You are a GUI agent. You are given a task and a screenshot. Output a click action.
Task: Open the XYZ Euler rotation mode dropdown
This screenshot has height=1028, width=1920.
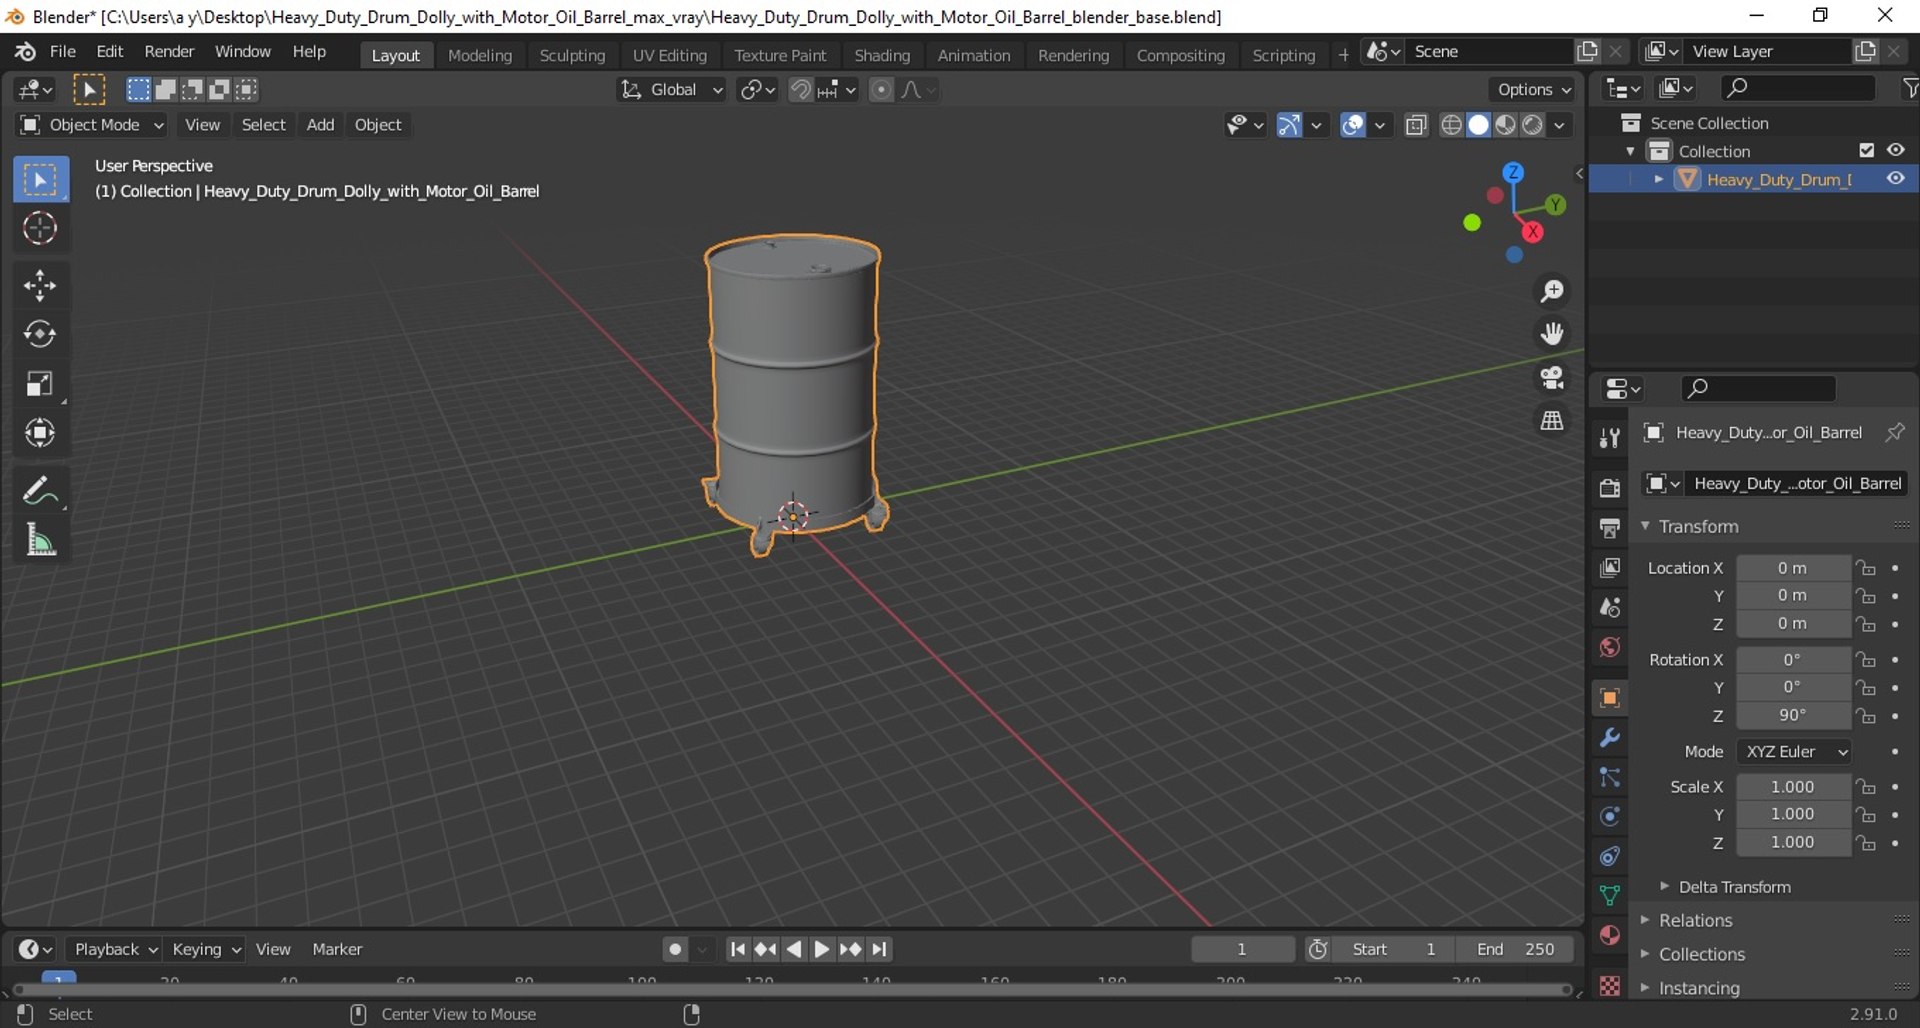click(1794, 752)
